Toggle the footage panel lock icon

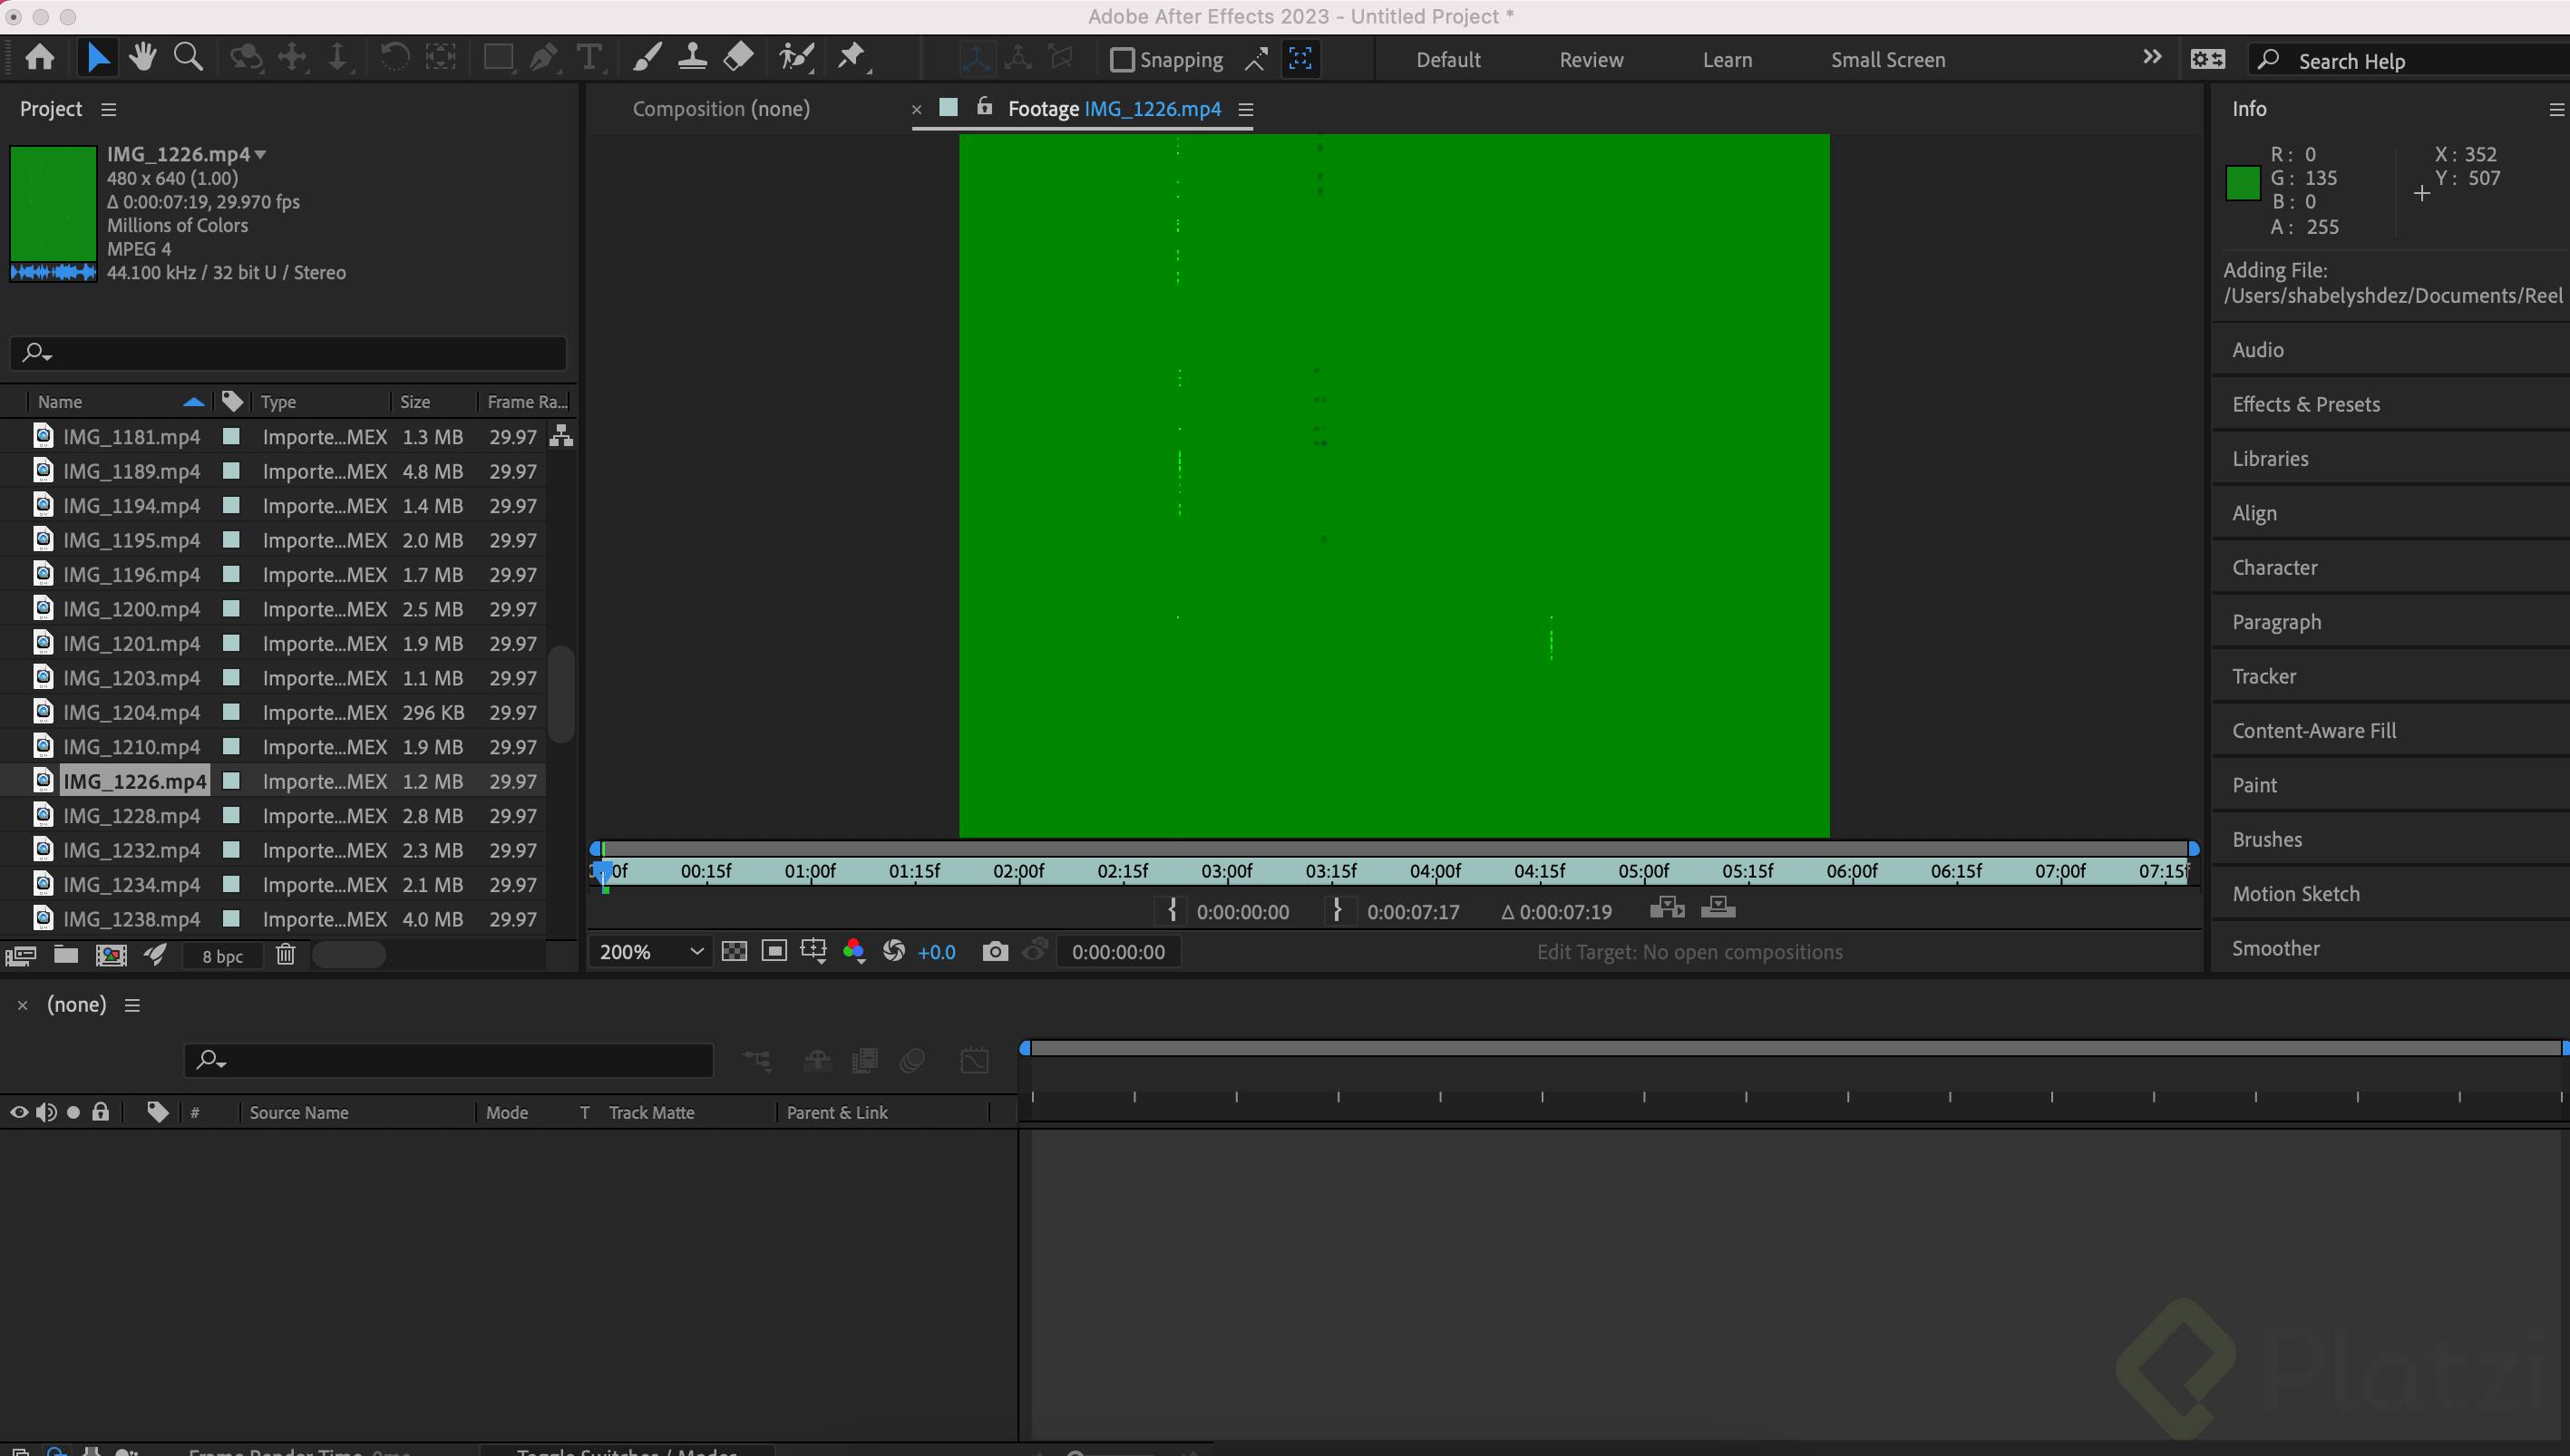[x=983, y=107]
